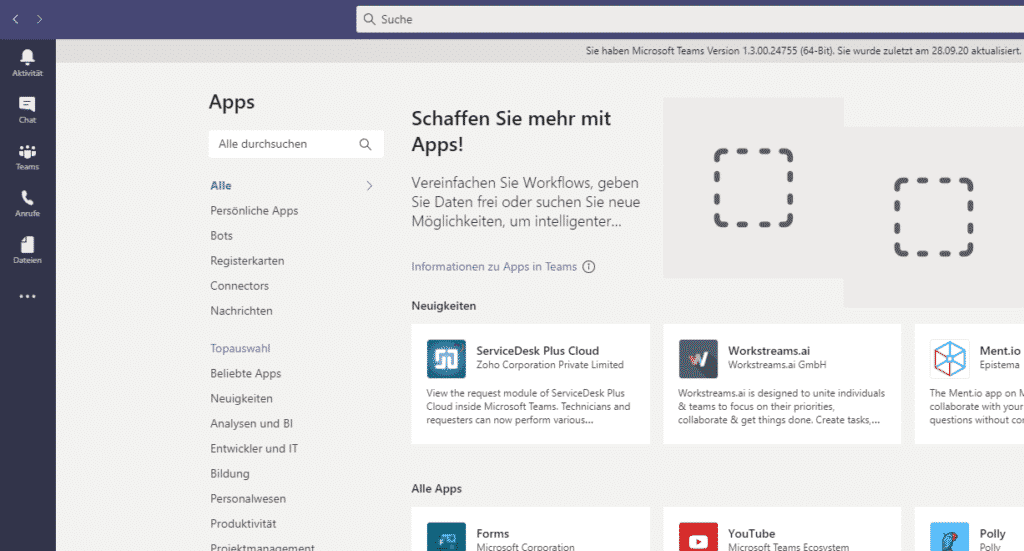Open more apps ellipsis in sidebar
Screen dimensions: 1024x551
[x=27, y=296]
